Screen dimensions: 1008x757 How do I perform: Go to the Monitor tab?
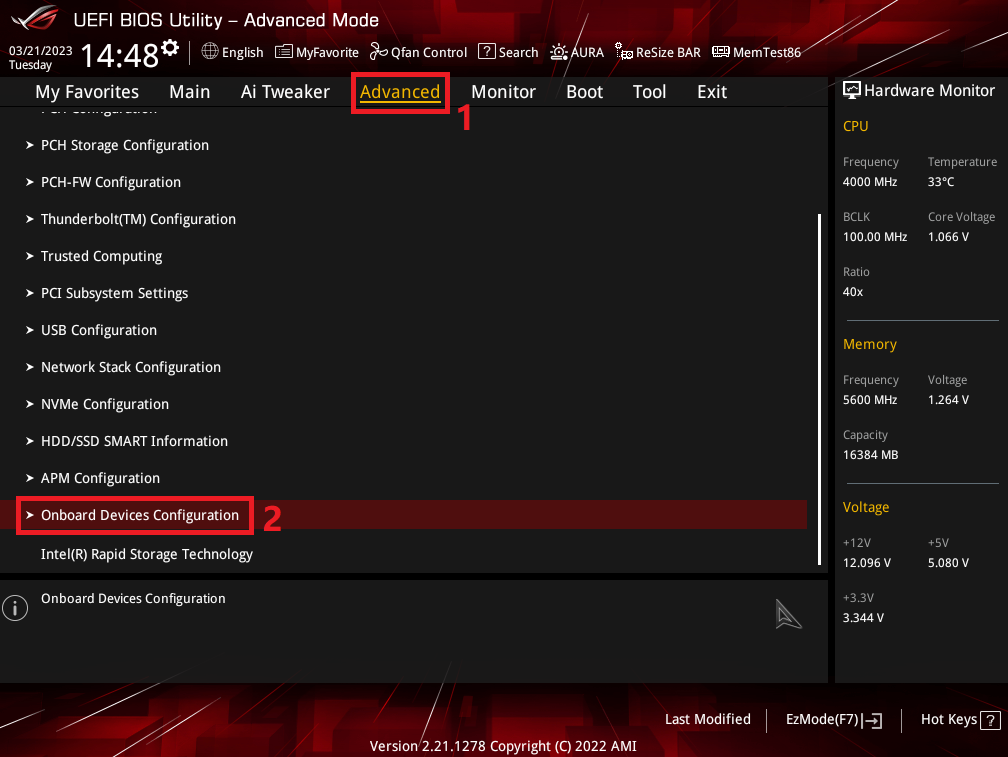(503, 92)
